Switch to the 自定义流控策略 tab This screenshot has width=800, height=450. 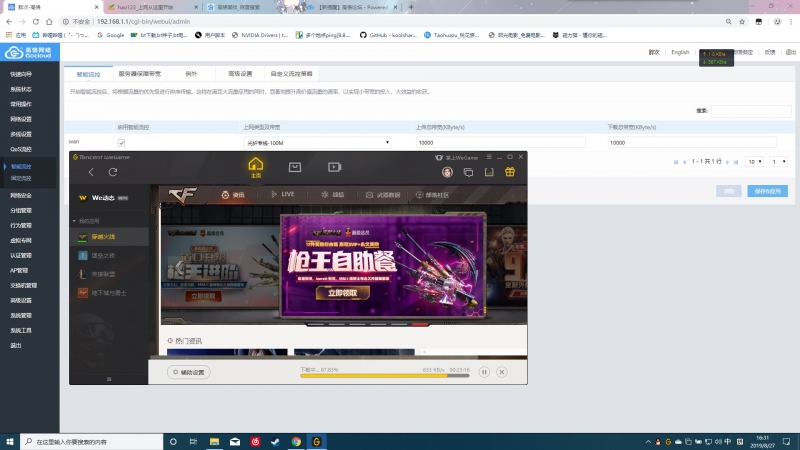(291, 74)
